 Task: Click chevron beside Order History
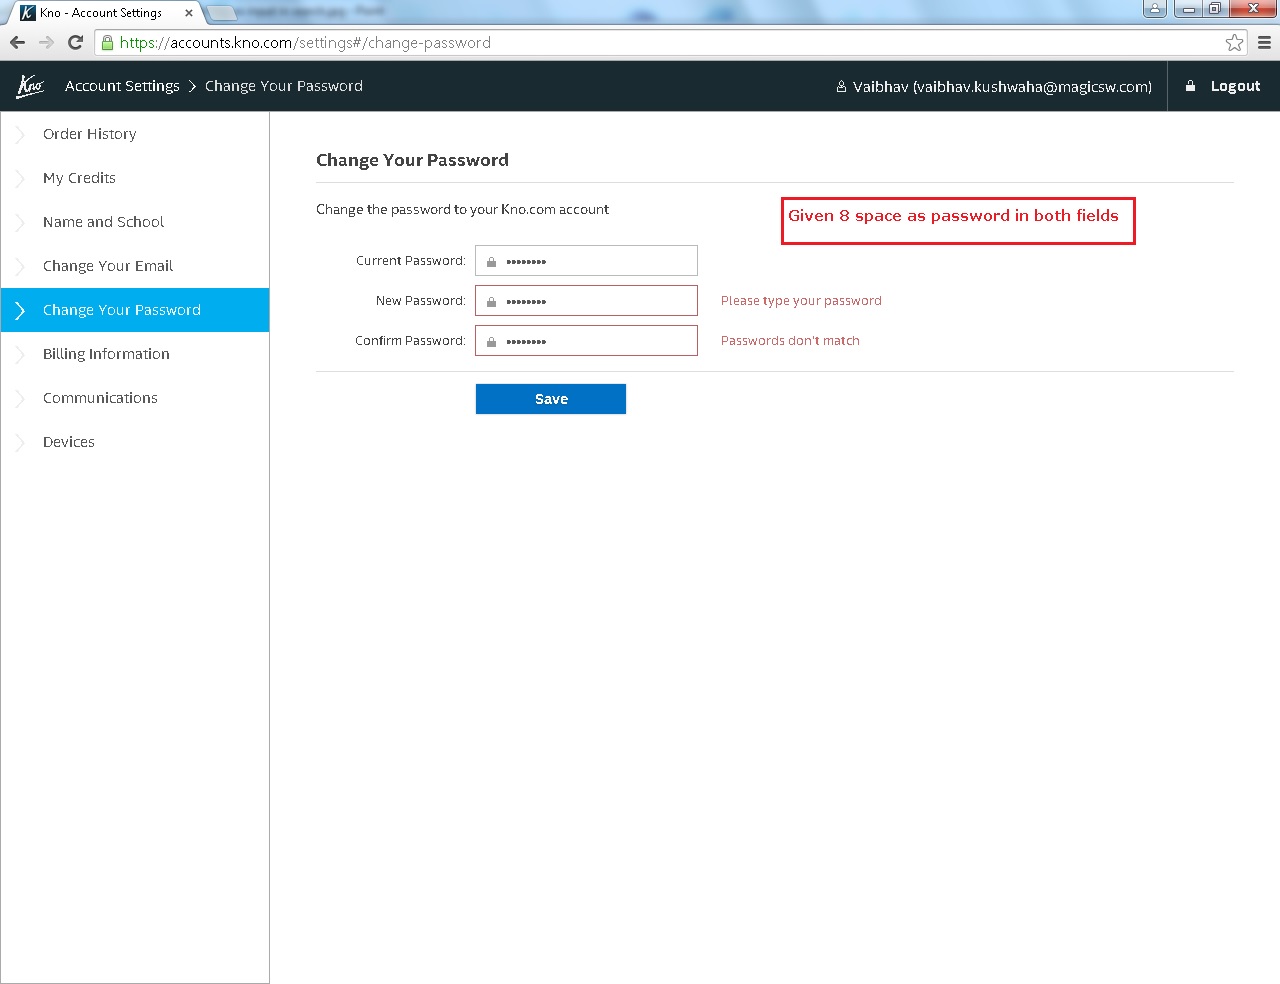(x=20, y=134)
